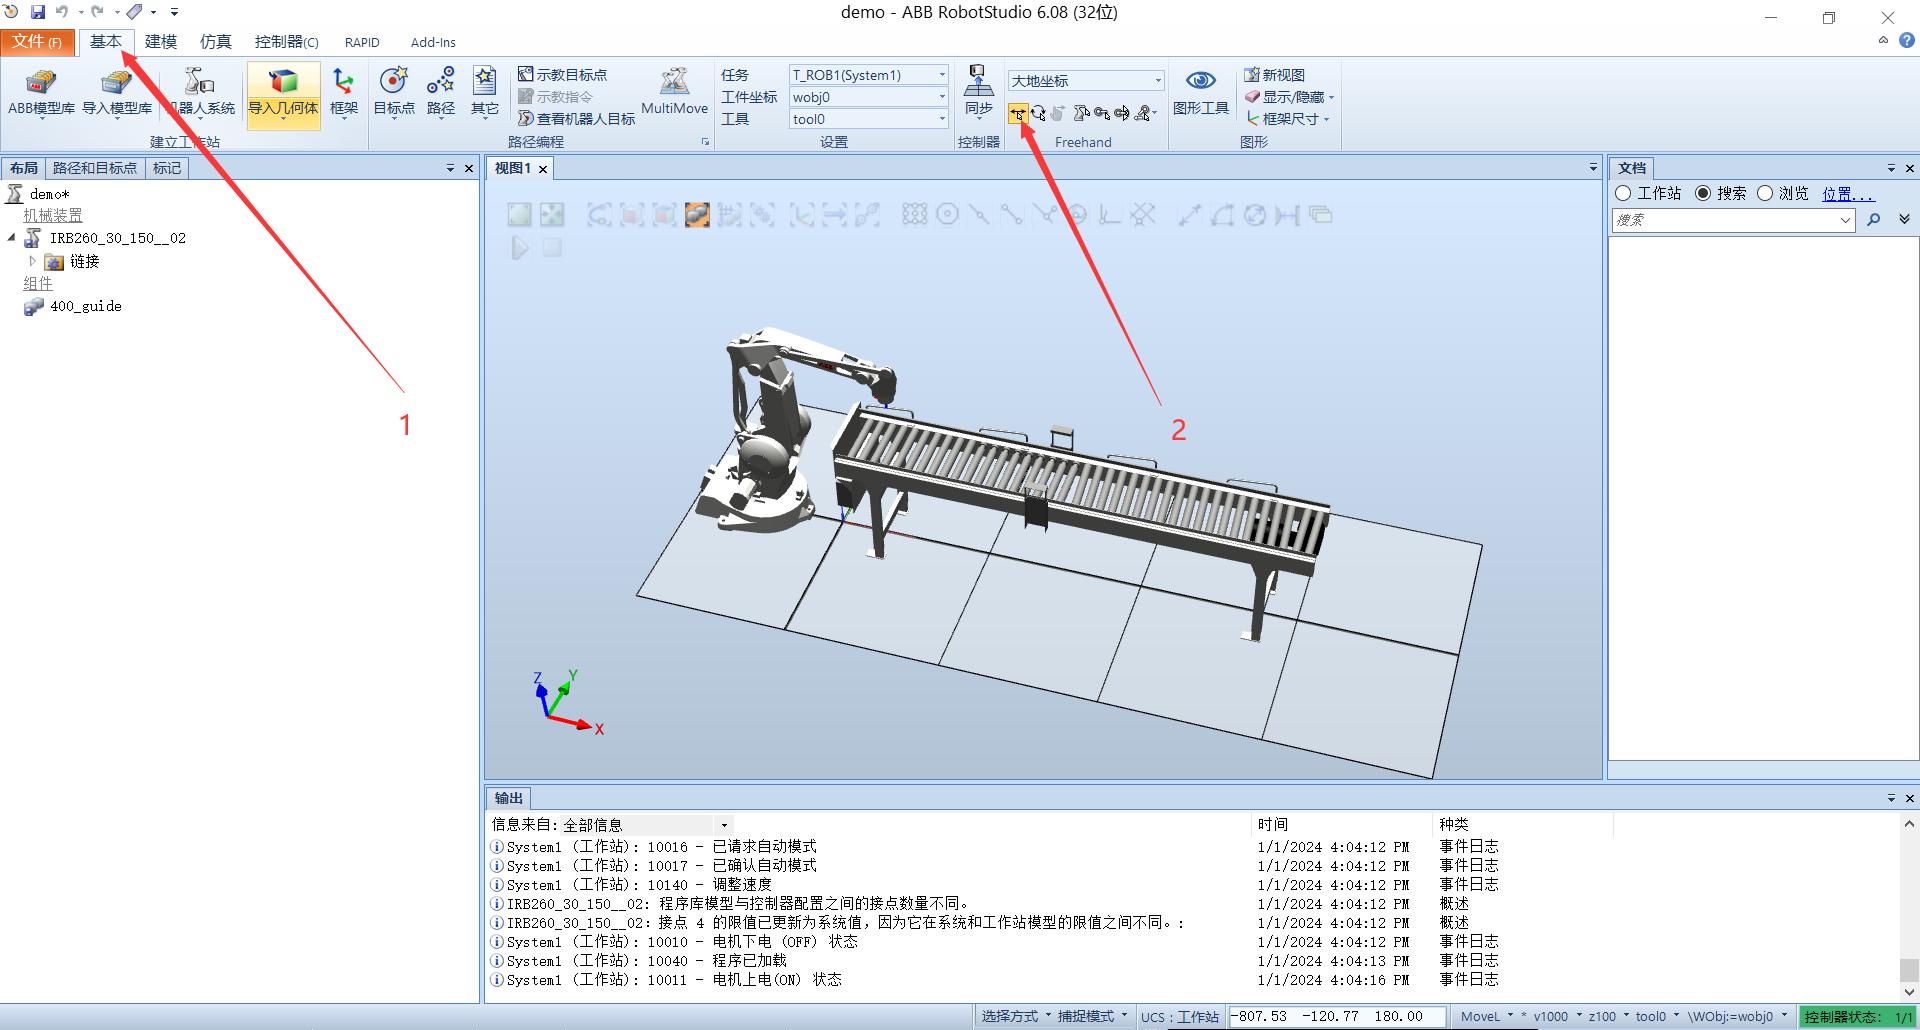Open the 显示/隐藏 dropdown
This screenshot has height=1030, width=1920.
[1290, 97]
